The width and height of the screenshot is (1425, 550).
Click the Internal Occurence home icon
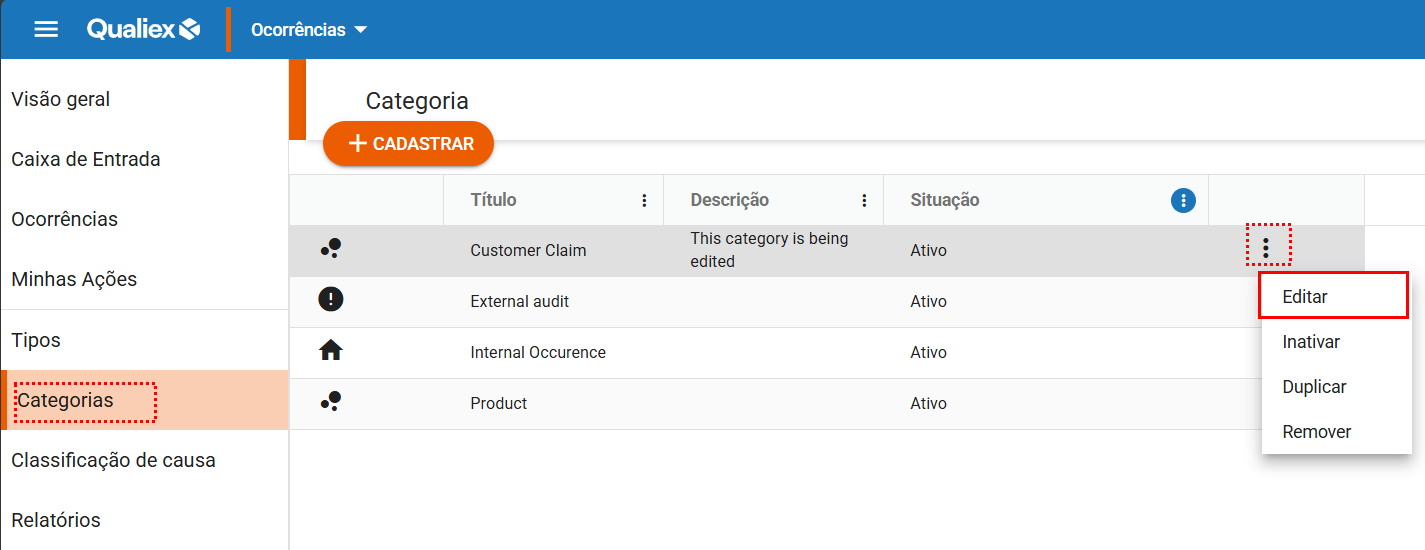pyautogui.click(x=331, y=351)
